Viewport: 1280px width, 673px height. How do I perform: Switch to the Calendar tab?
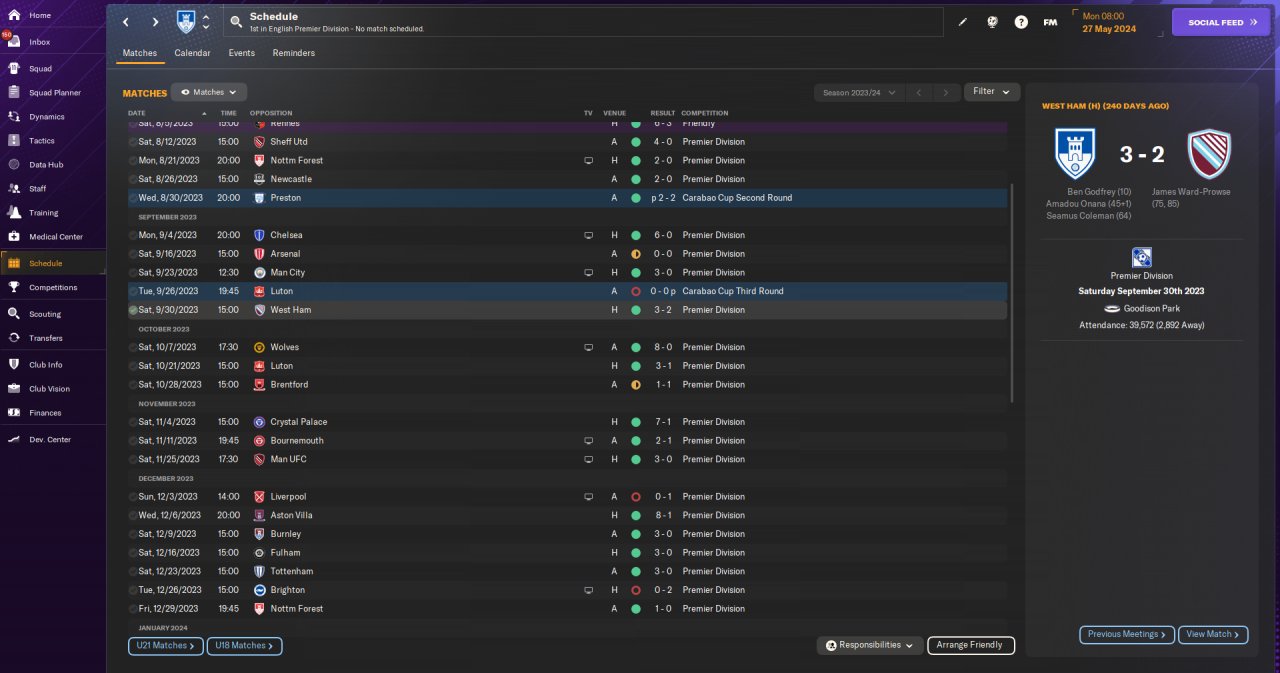[x=192, y=53]
